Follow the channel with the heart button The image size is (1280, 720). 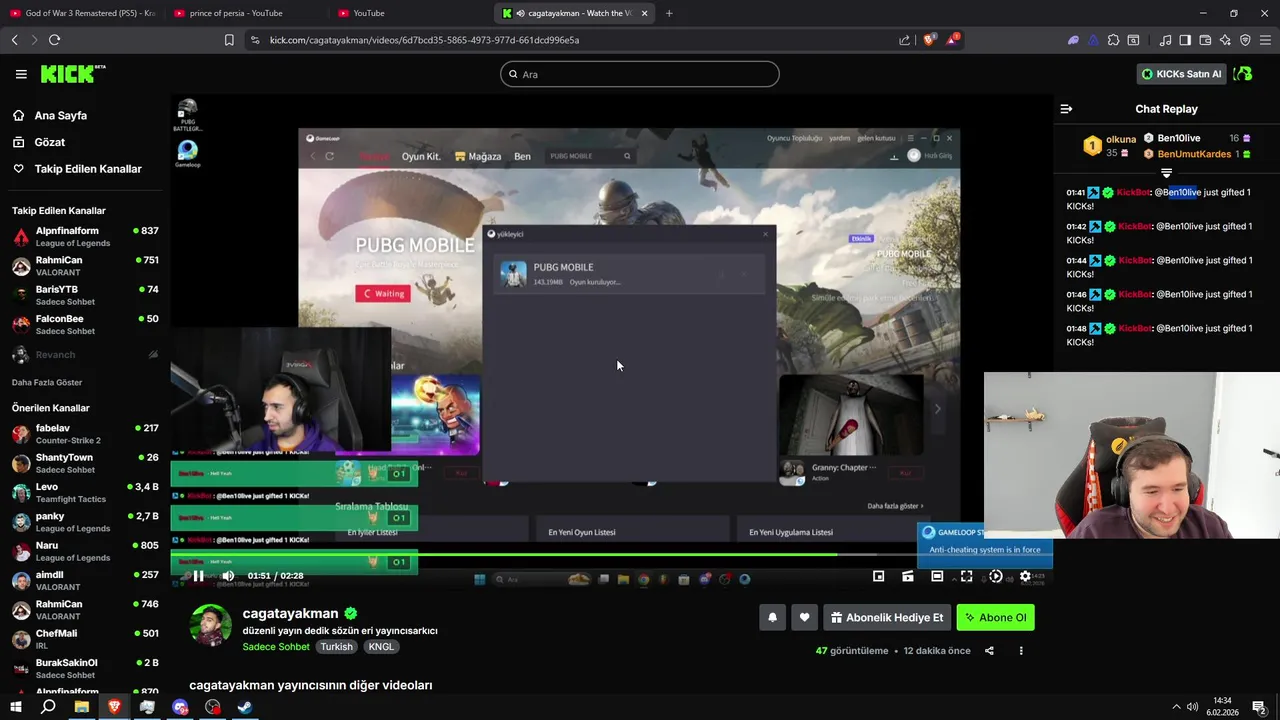point(804,618)
